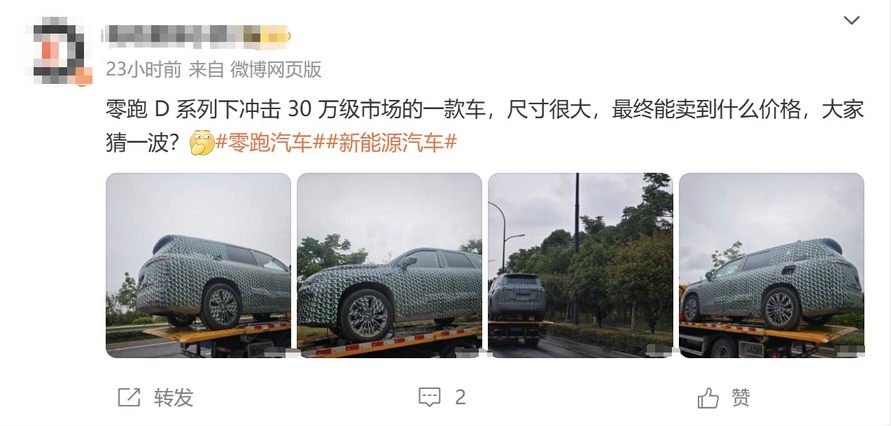Click the 赞 like label
This screenshot has height=426, width=891.
[741, 397]
